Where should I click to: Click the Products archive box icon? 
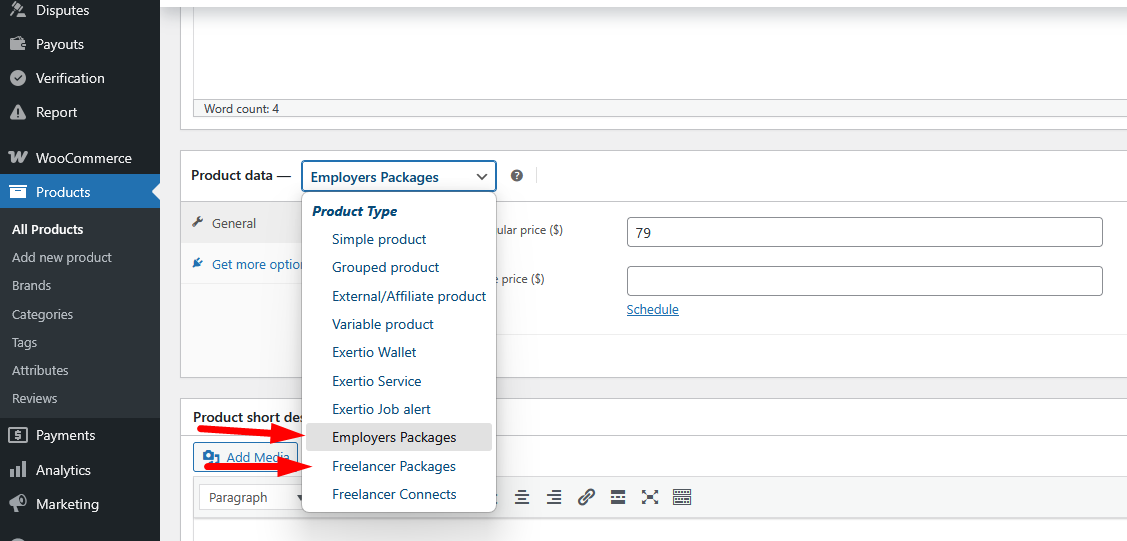18,192
